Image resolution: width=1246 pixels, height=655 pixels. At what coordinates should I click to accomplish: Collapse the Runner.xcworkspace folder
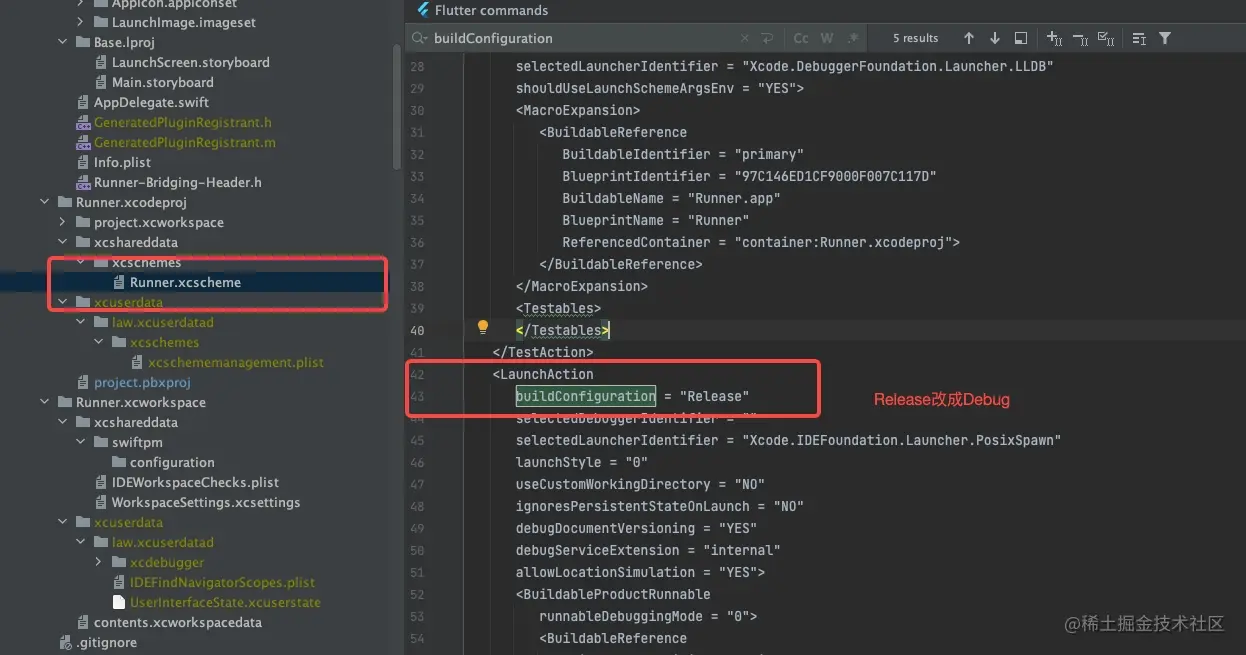click(x=45, y=402)
